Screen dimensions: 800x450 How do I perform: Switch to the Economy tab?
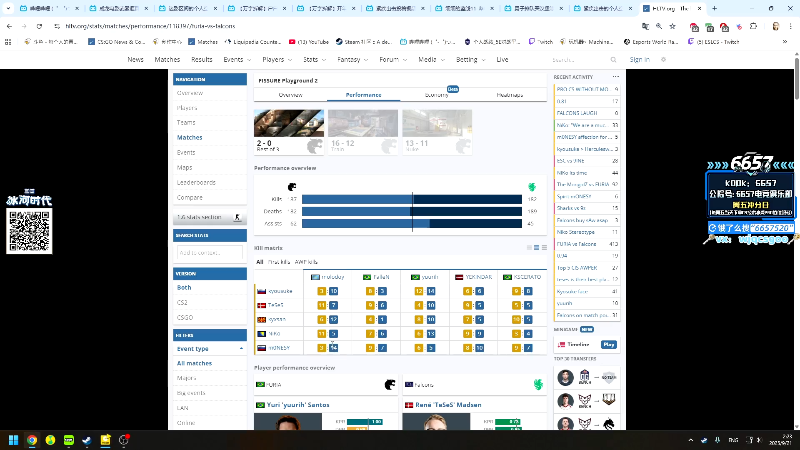point(437,95)
